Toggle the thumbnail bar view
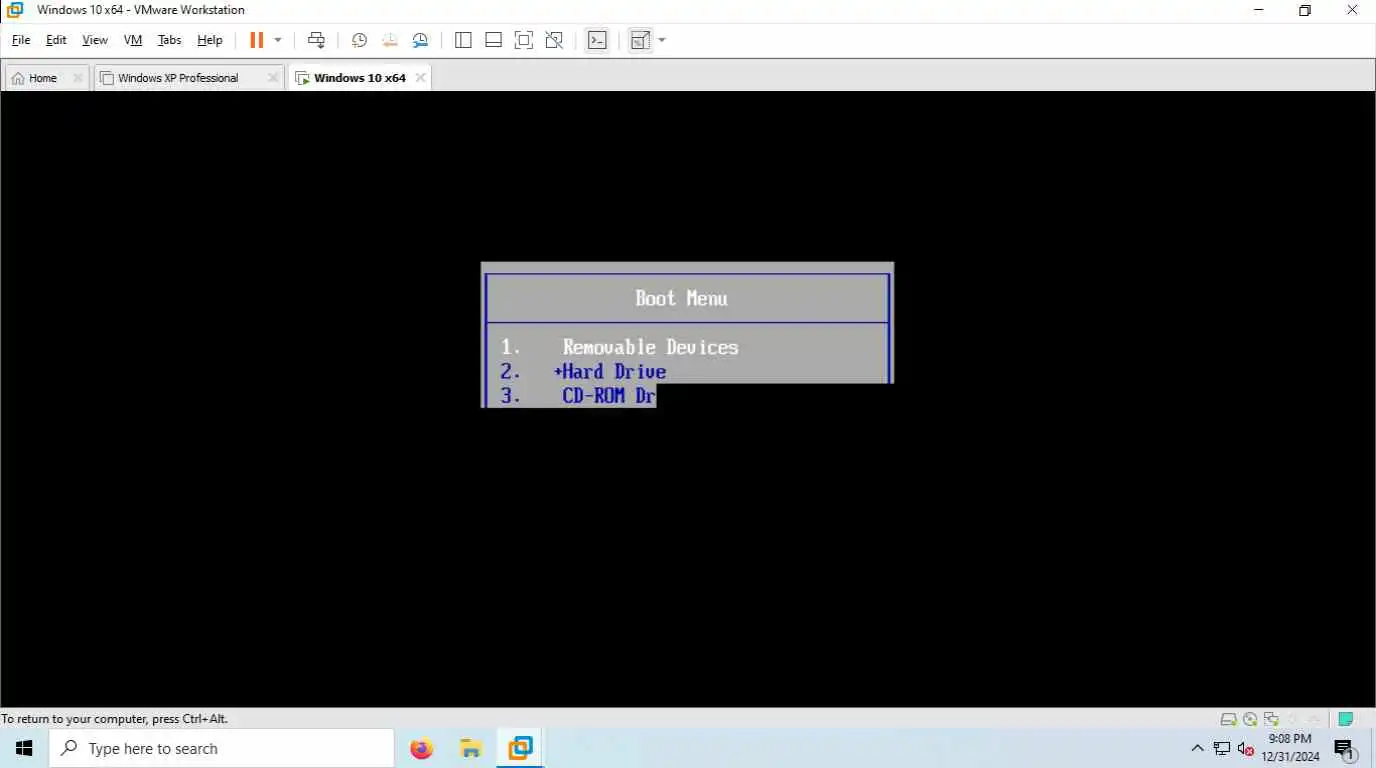This screenshot has width=1376, height=768. (x=493, y=40)
